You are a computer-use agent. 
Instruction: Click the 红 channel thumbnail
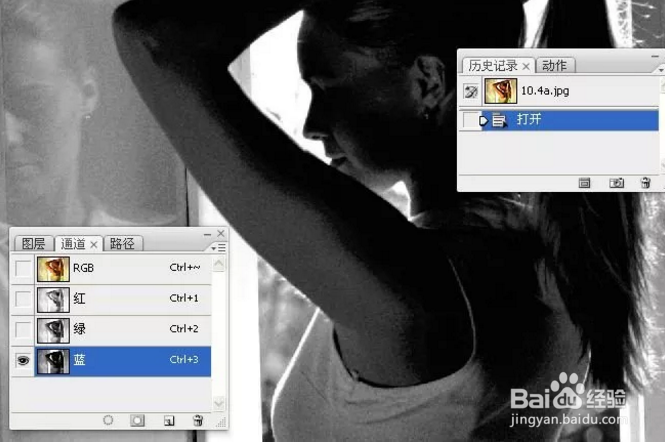53,300
